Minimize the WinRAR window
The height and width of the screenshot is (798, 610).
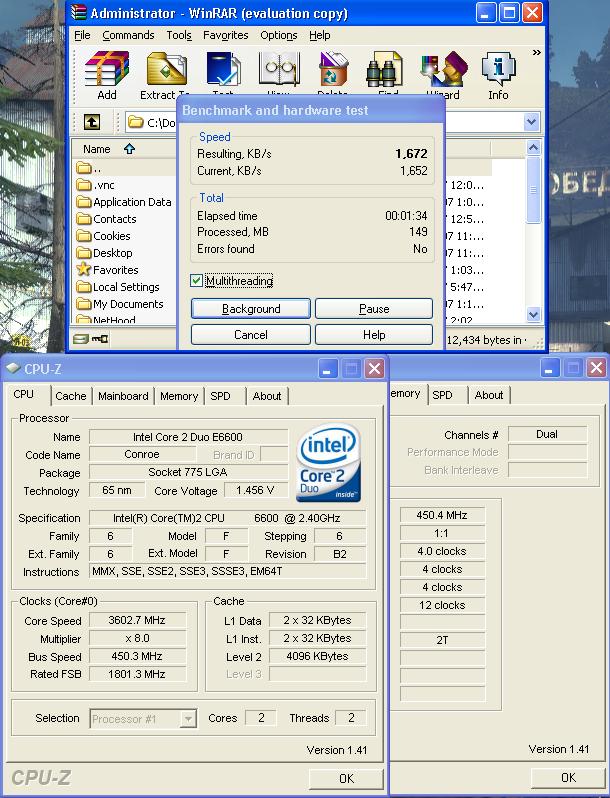(x=486, y=13)
